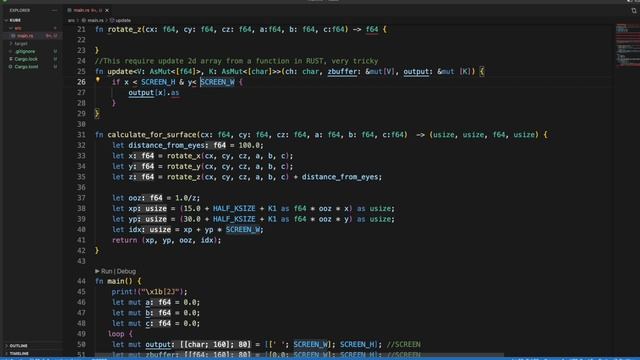Click "SCREEN_H" on line 26
Image resolution: width=640 pixels, height=360 pixels.
158,82
